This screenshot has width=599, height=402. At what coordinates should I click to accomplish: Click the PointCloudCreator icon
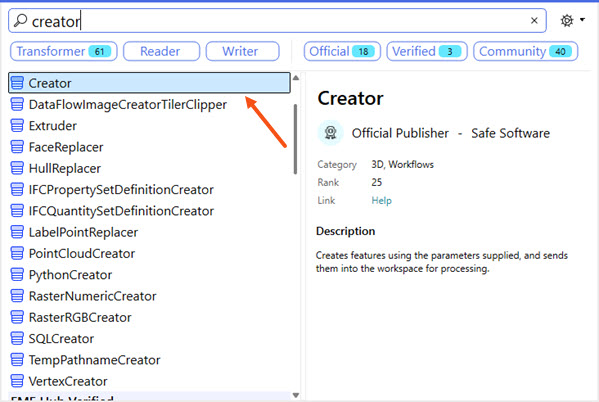click(x=17, y=253)
